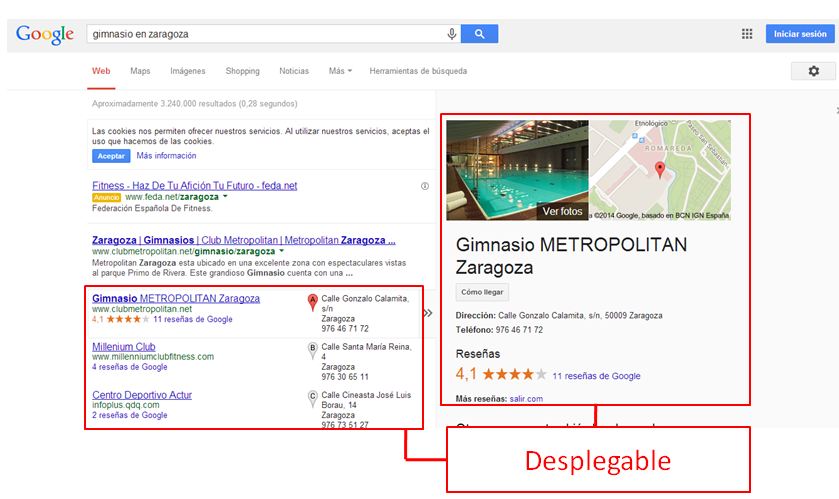Switch to the Shopping tab

pos(242,71)
